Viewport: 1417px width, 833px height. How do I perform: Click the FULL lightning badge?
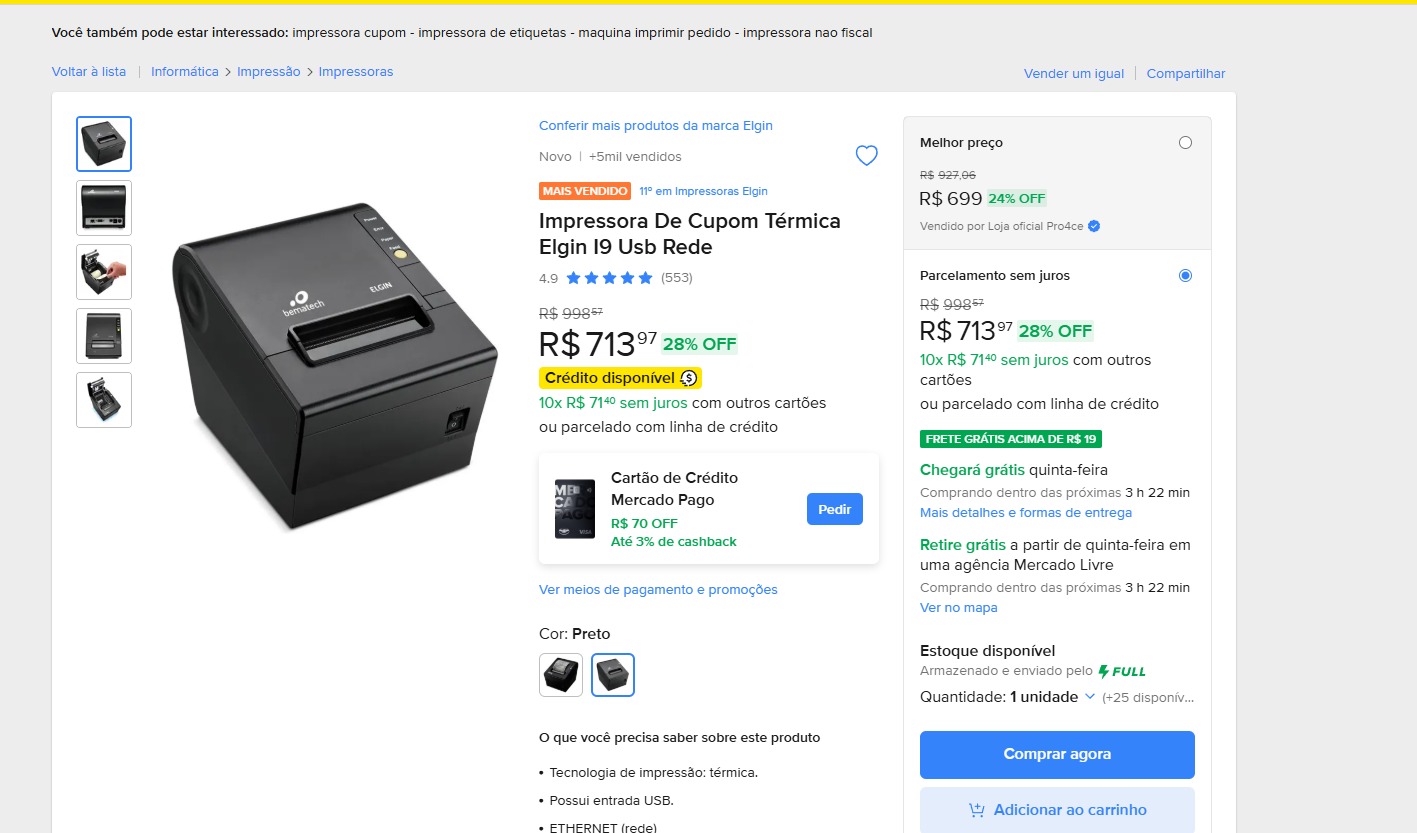click(x=1122, y=671)
